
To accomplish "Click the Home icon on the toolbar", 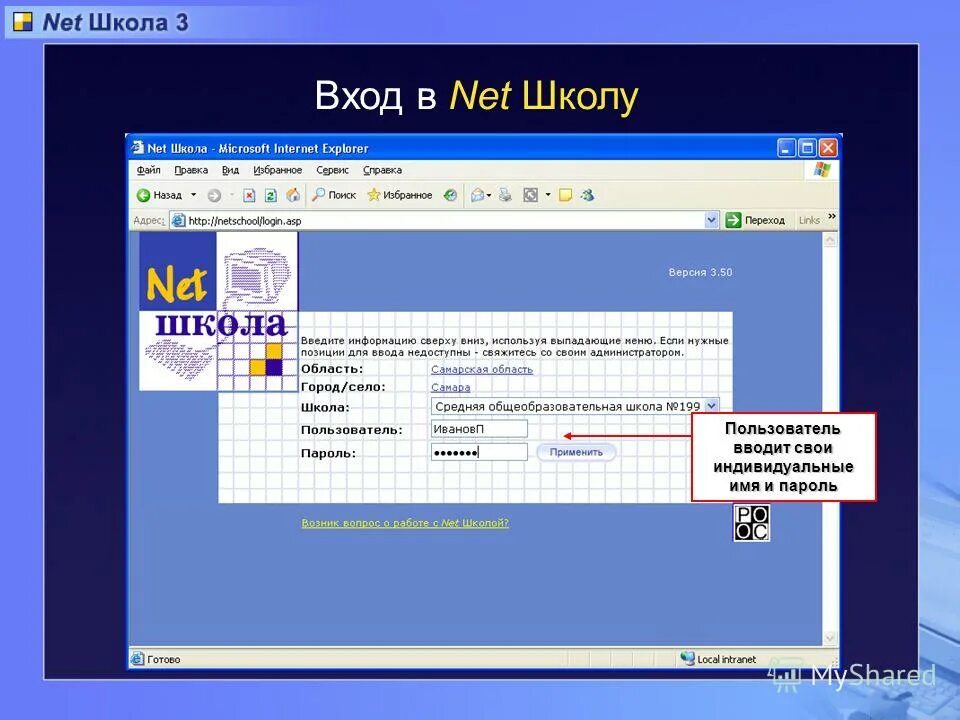I will click(x=291, y=195).
